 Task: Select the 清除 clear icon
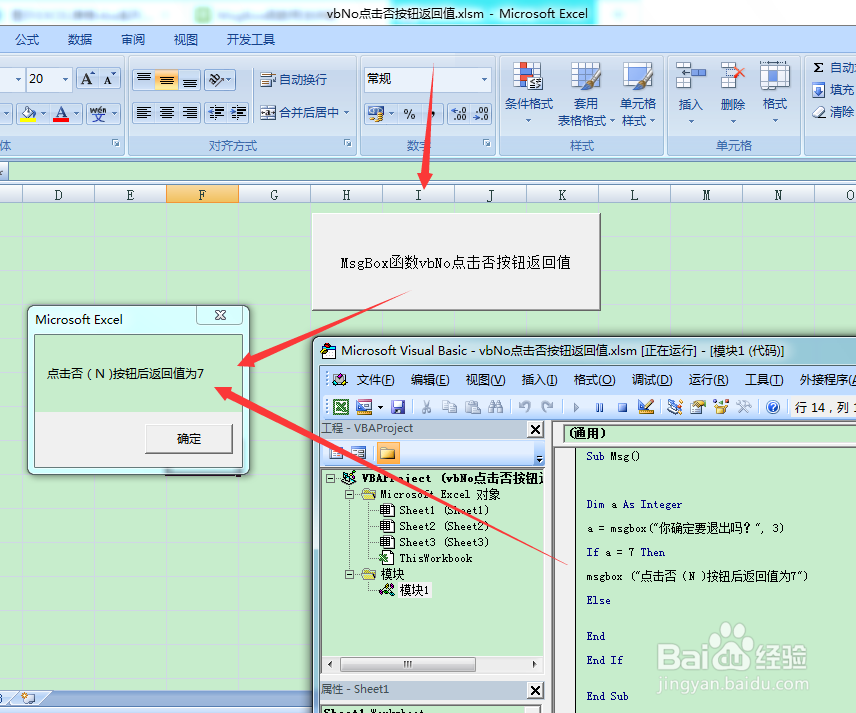822,112
